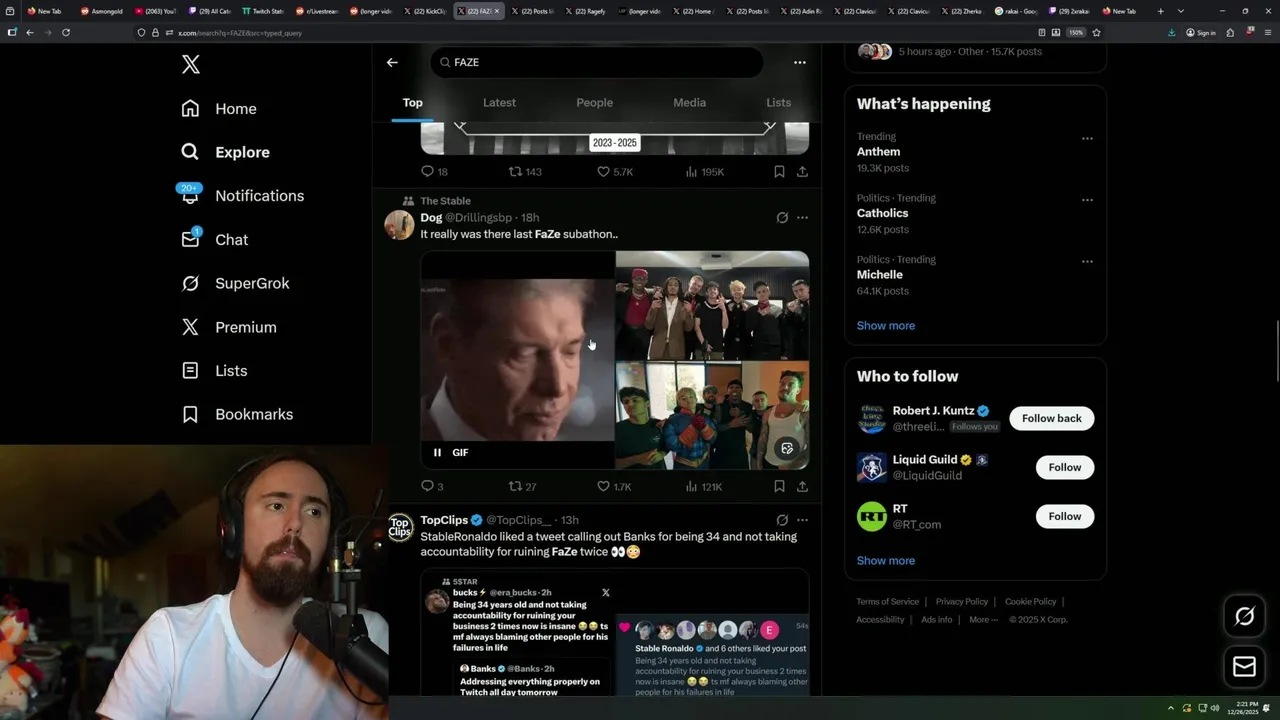Open more menu on TopClips post
The width and height of the screenshot is (1280, 720).
(x=802, y=520)
